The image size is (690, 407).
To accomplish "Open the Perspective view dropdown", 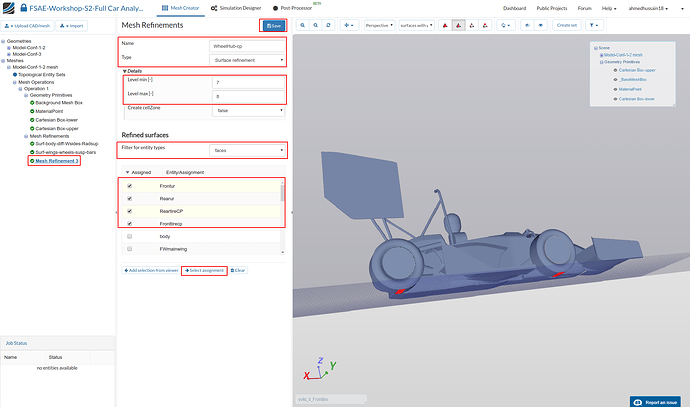I will pos(378,23).
